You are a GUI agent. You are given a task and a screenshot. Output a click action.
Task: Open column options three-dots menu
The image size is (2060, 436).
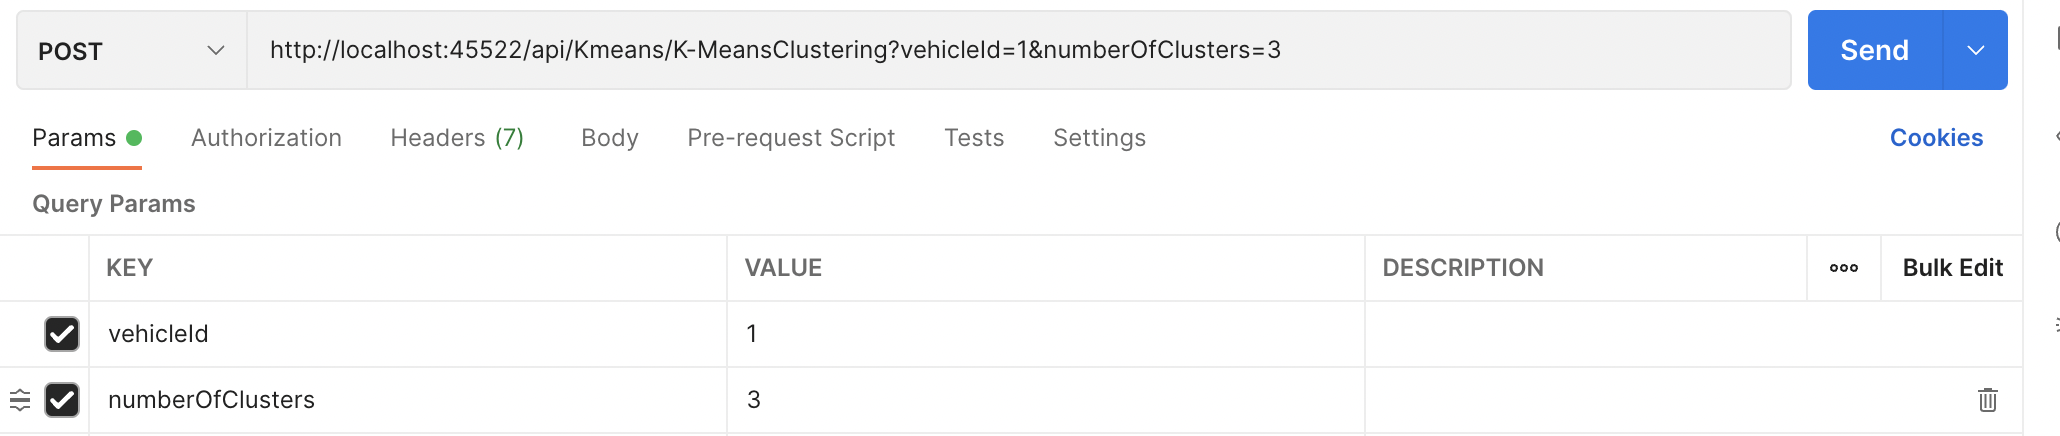pos(1843,268)
